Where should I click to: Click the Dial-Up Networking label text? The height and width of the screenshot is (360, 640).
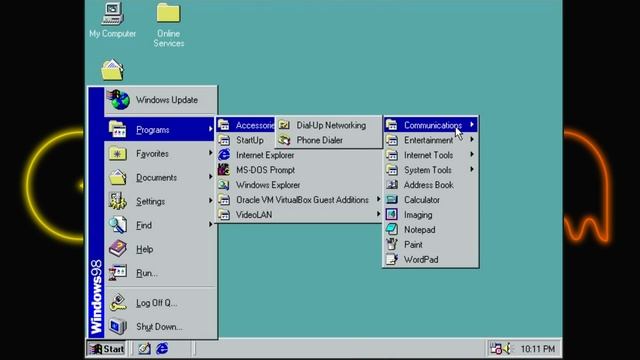click(331, 125)
